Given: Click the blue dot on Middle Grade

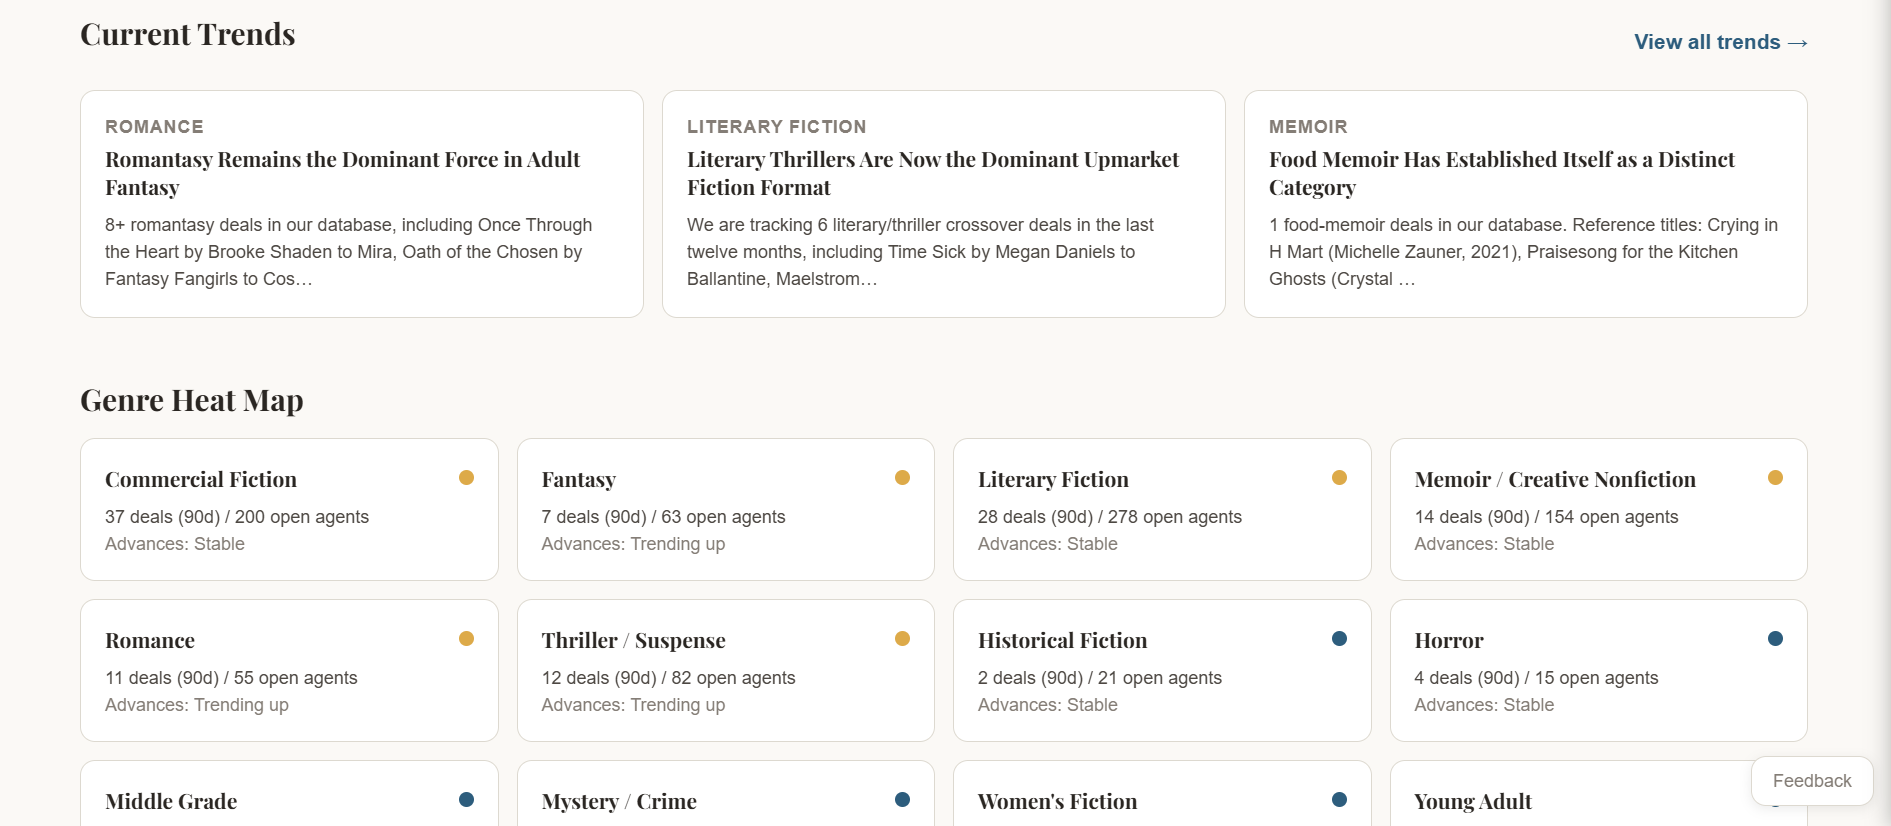Looking at the screenshot, I should [x=466, y=799].
